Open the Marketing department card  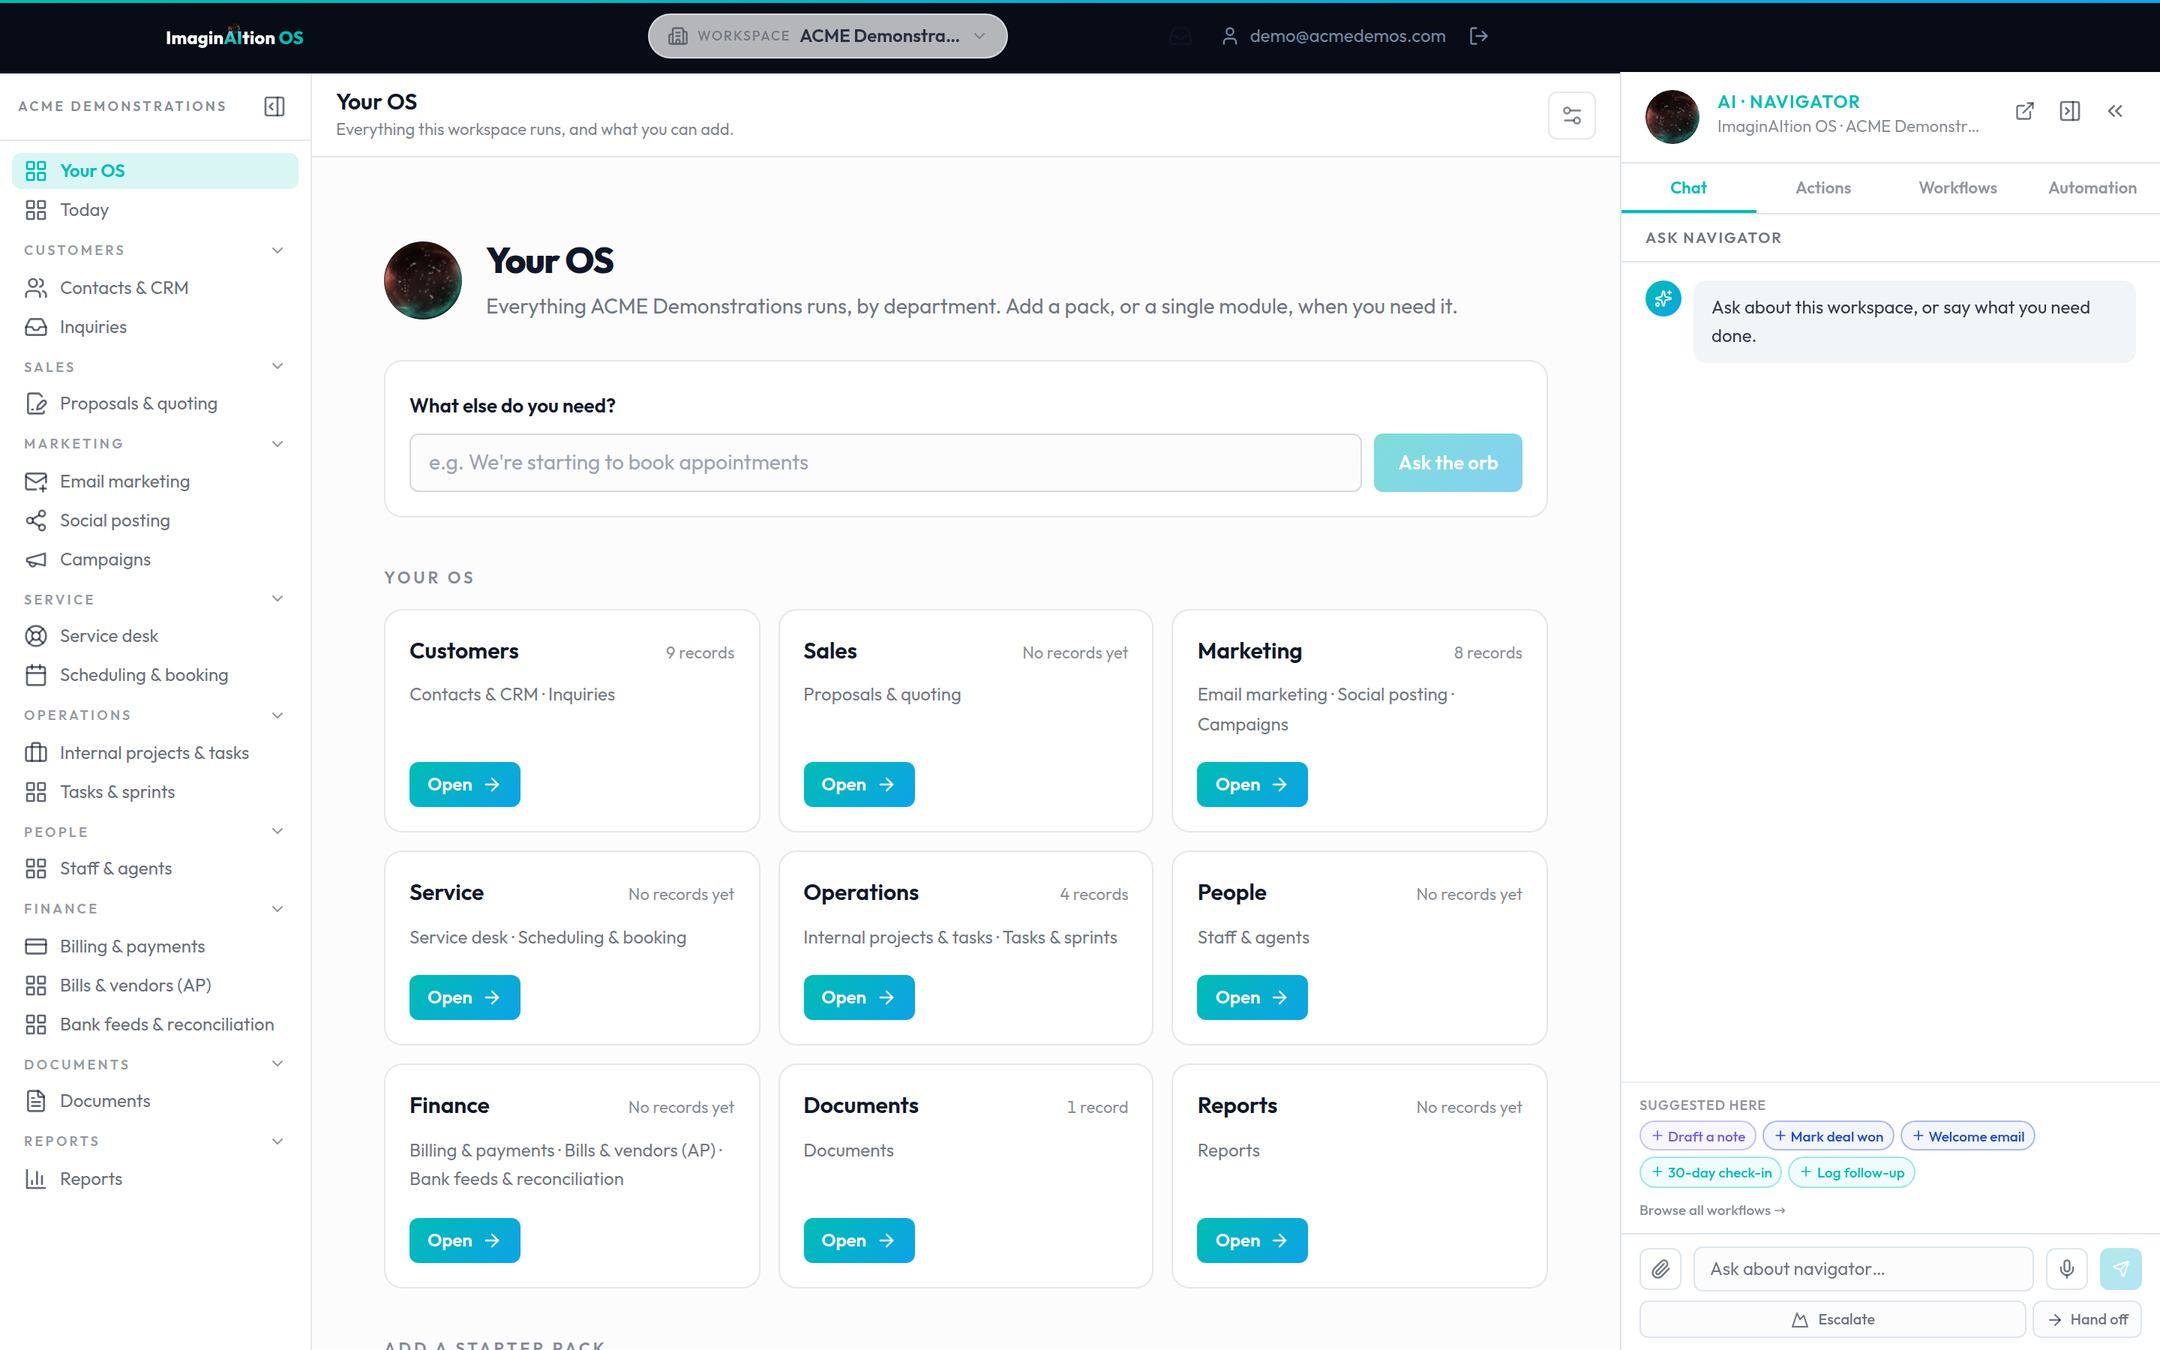tap(1252, 785)
